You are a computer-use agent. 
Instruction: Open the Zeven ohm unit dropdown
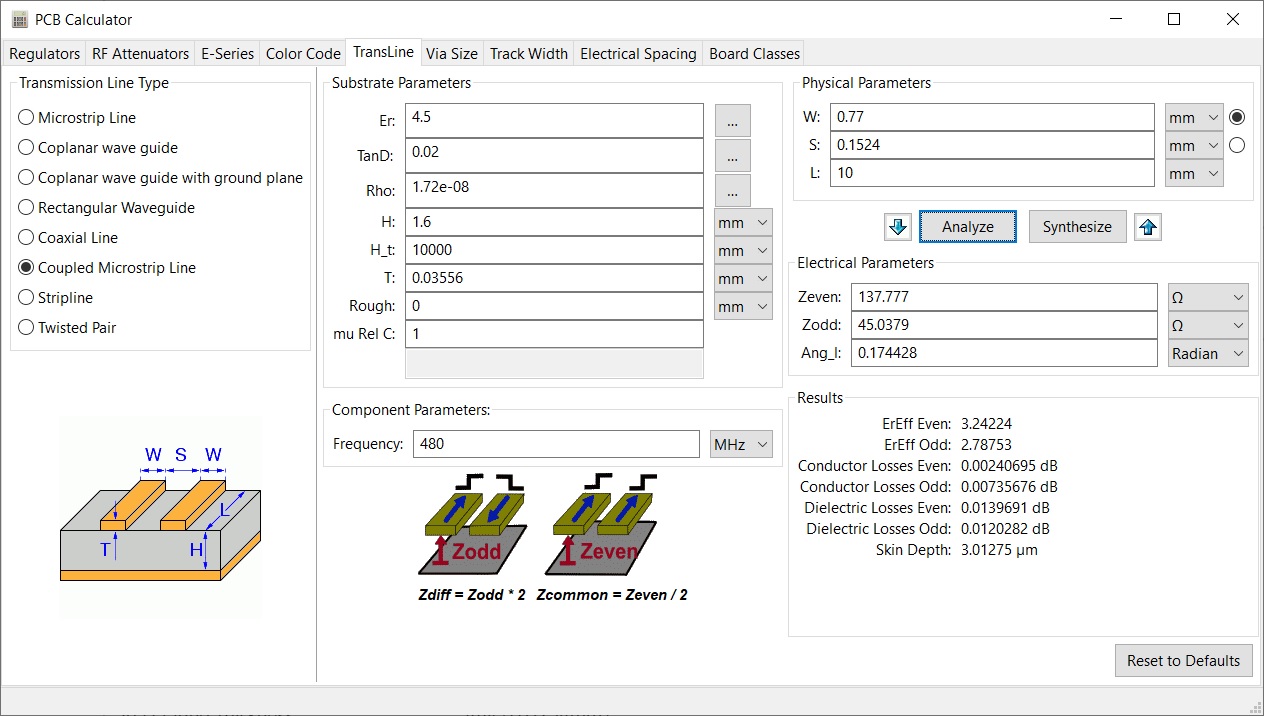pyautogui.click(x=1207, y=296)
